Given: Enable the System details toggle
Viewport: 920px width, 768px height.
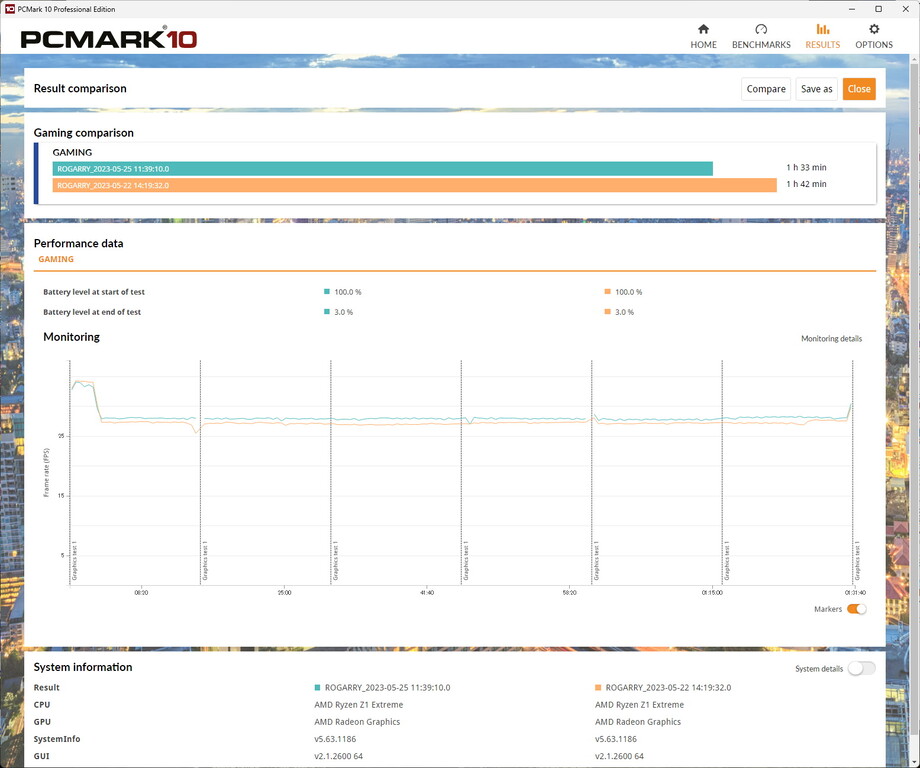Looking at the screenshot, I should point(862,668).
